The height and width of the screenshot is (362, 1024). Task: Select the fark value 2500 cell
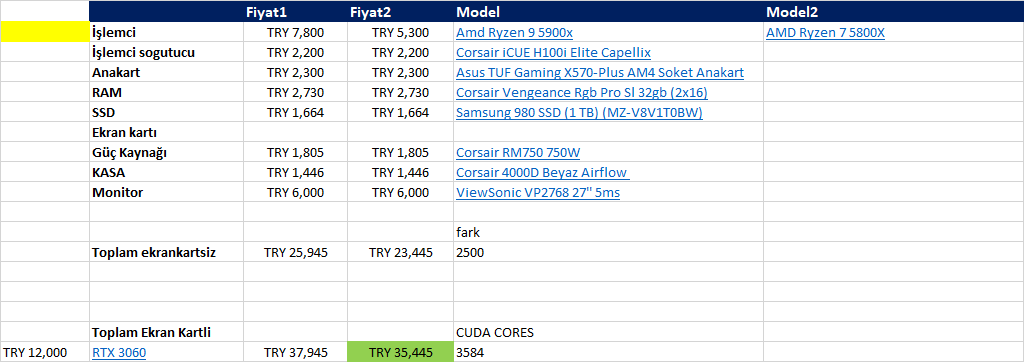(609, 252)
